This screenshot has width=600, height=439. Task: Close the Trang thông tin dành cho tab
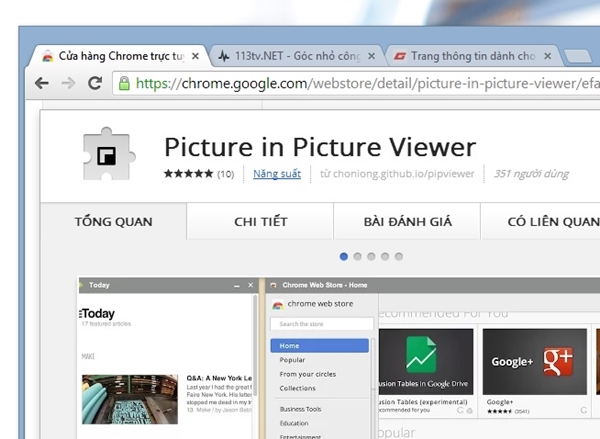548,56
